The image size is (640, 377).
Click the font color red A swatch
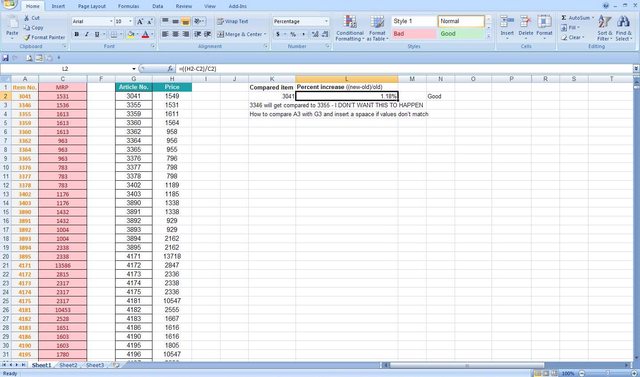[x=145, y=35]
